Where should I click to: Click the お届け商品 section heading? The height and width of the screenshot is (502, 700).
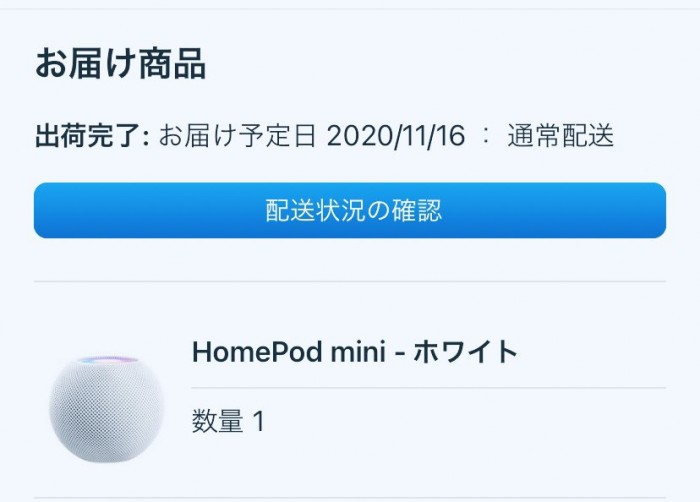pyautogui.click(x=120, y=63)
